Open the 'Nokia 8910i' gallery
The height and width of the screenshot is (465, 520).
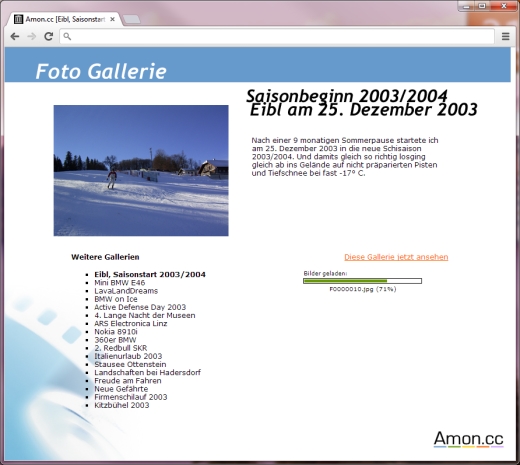pos(116,332)
